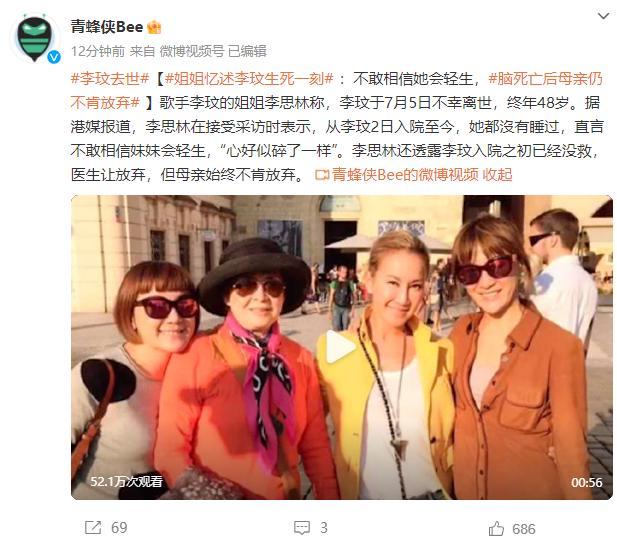This screenshot has height=547, width=617.
Task: Click the crown membership icon beside username
Action: click(154, 27)
